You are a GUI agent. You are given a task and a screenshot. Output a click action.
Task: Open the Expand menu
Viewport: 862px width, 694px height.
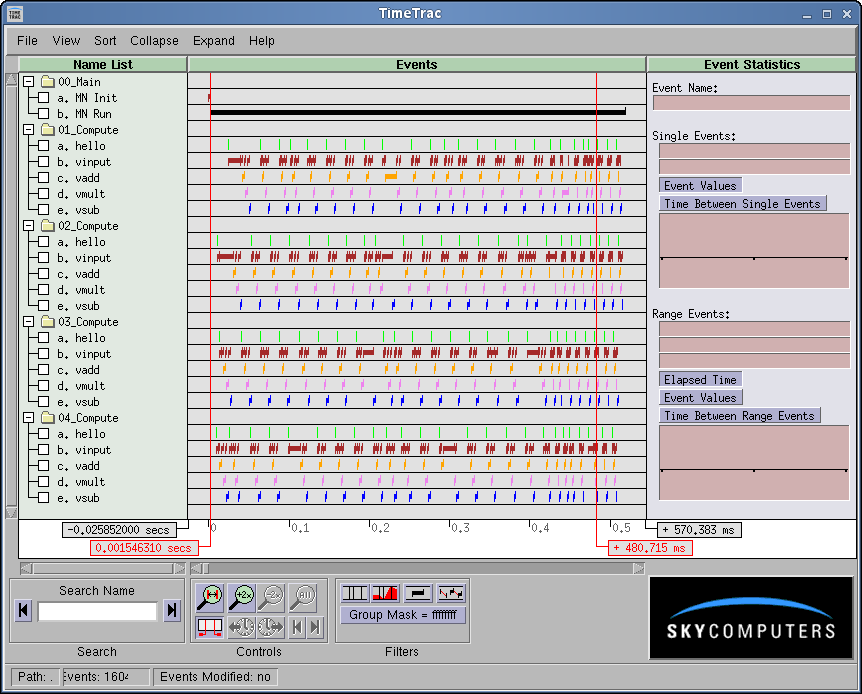[x=214, y=41]
